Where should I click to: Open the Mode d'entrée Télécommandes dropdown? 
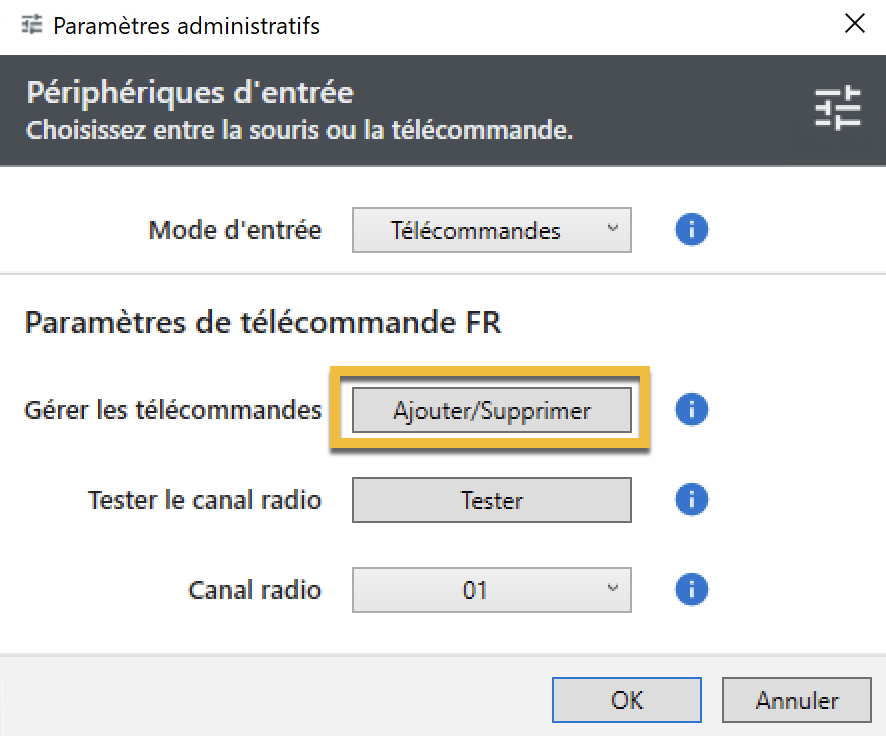coord(492,230)
